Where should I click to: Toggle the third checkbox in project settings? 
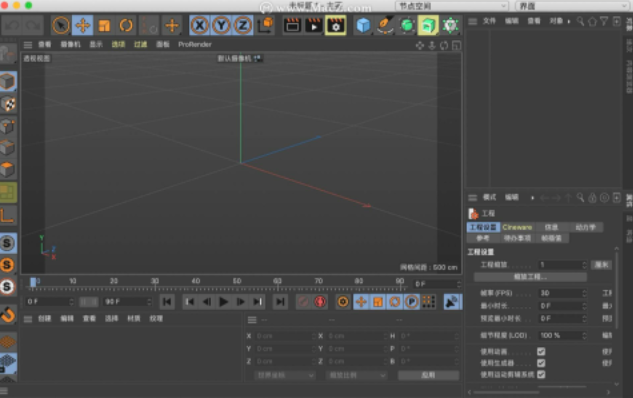541,375
